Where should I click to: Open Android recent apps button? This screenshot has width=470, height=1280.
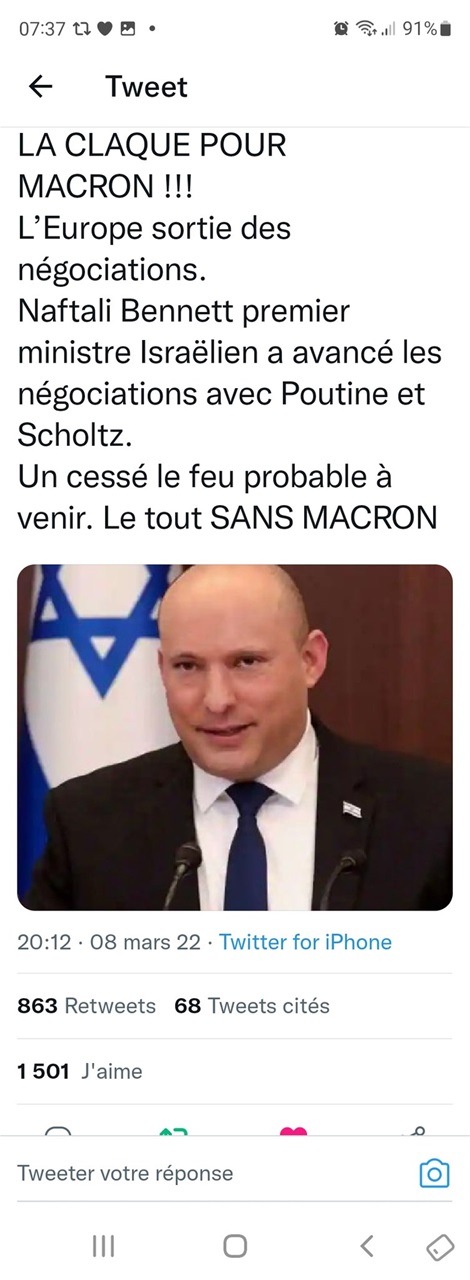(103, 1245)
